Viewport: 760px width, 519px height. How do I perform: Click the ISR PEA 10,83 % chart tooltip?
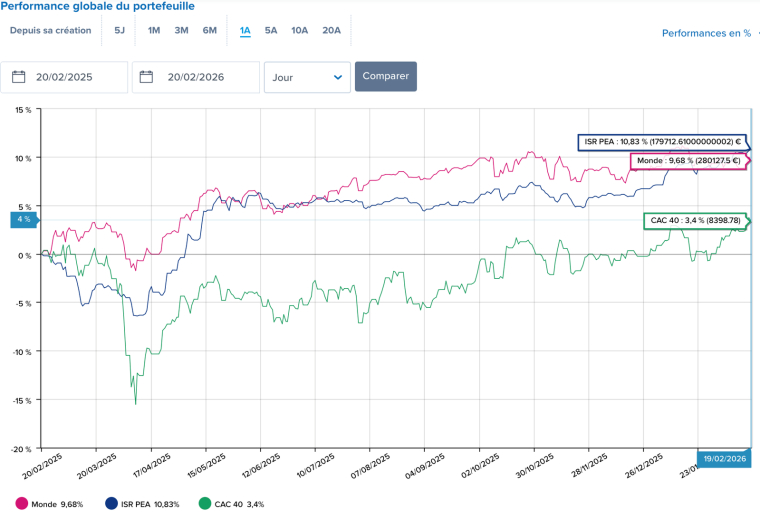coord(660,142)
